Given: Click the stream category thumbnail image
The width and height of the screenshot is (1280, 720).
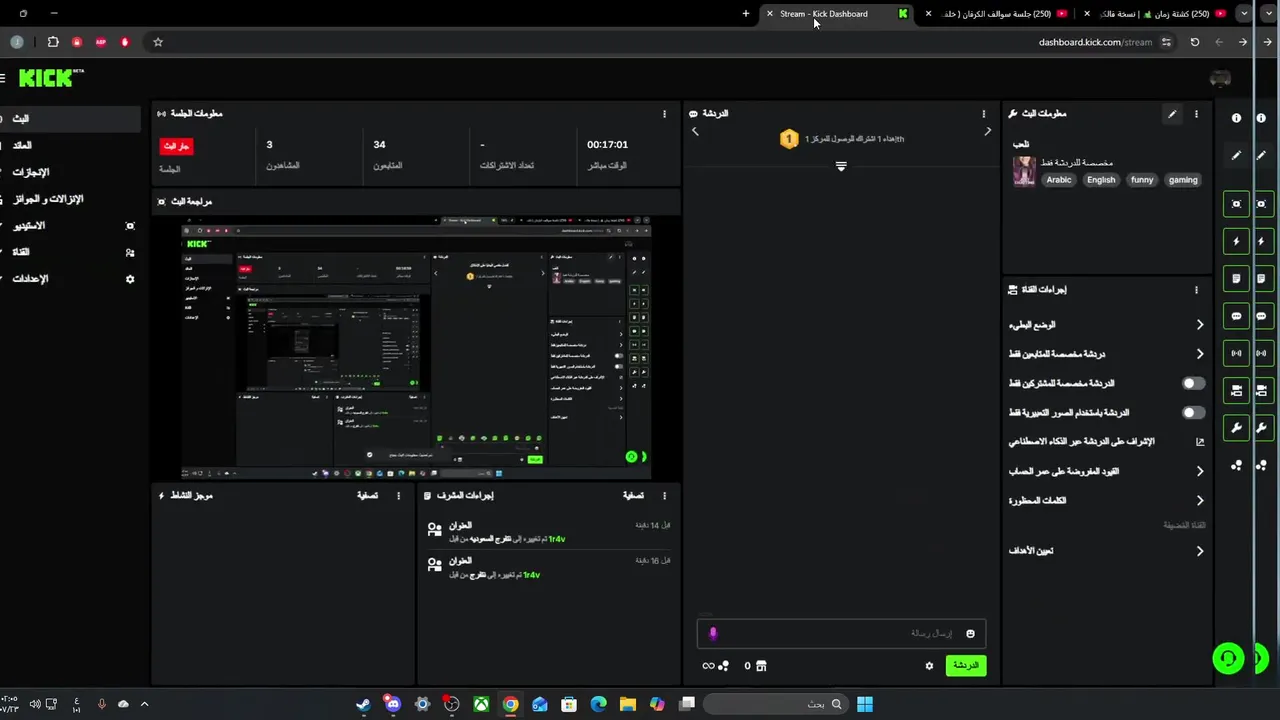Looking at the screenshot, I should pos(1024,171).
